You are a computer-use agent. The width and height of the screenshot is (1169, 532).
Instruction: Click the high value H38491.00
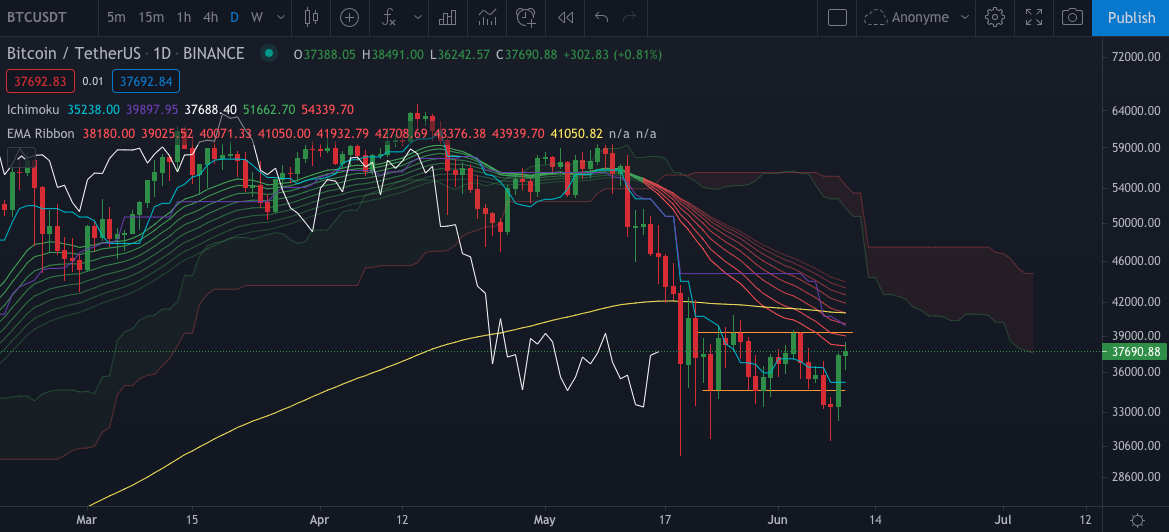pos(393,54)
